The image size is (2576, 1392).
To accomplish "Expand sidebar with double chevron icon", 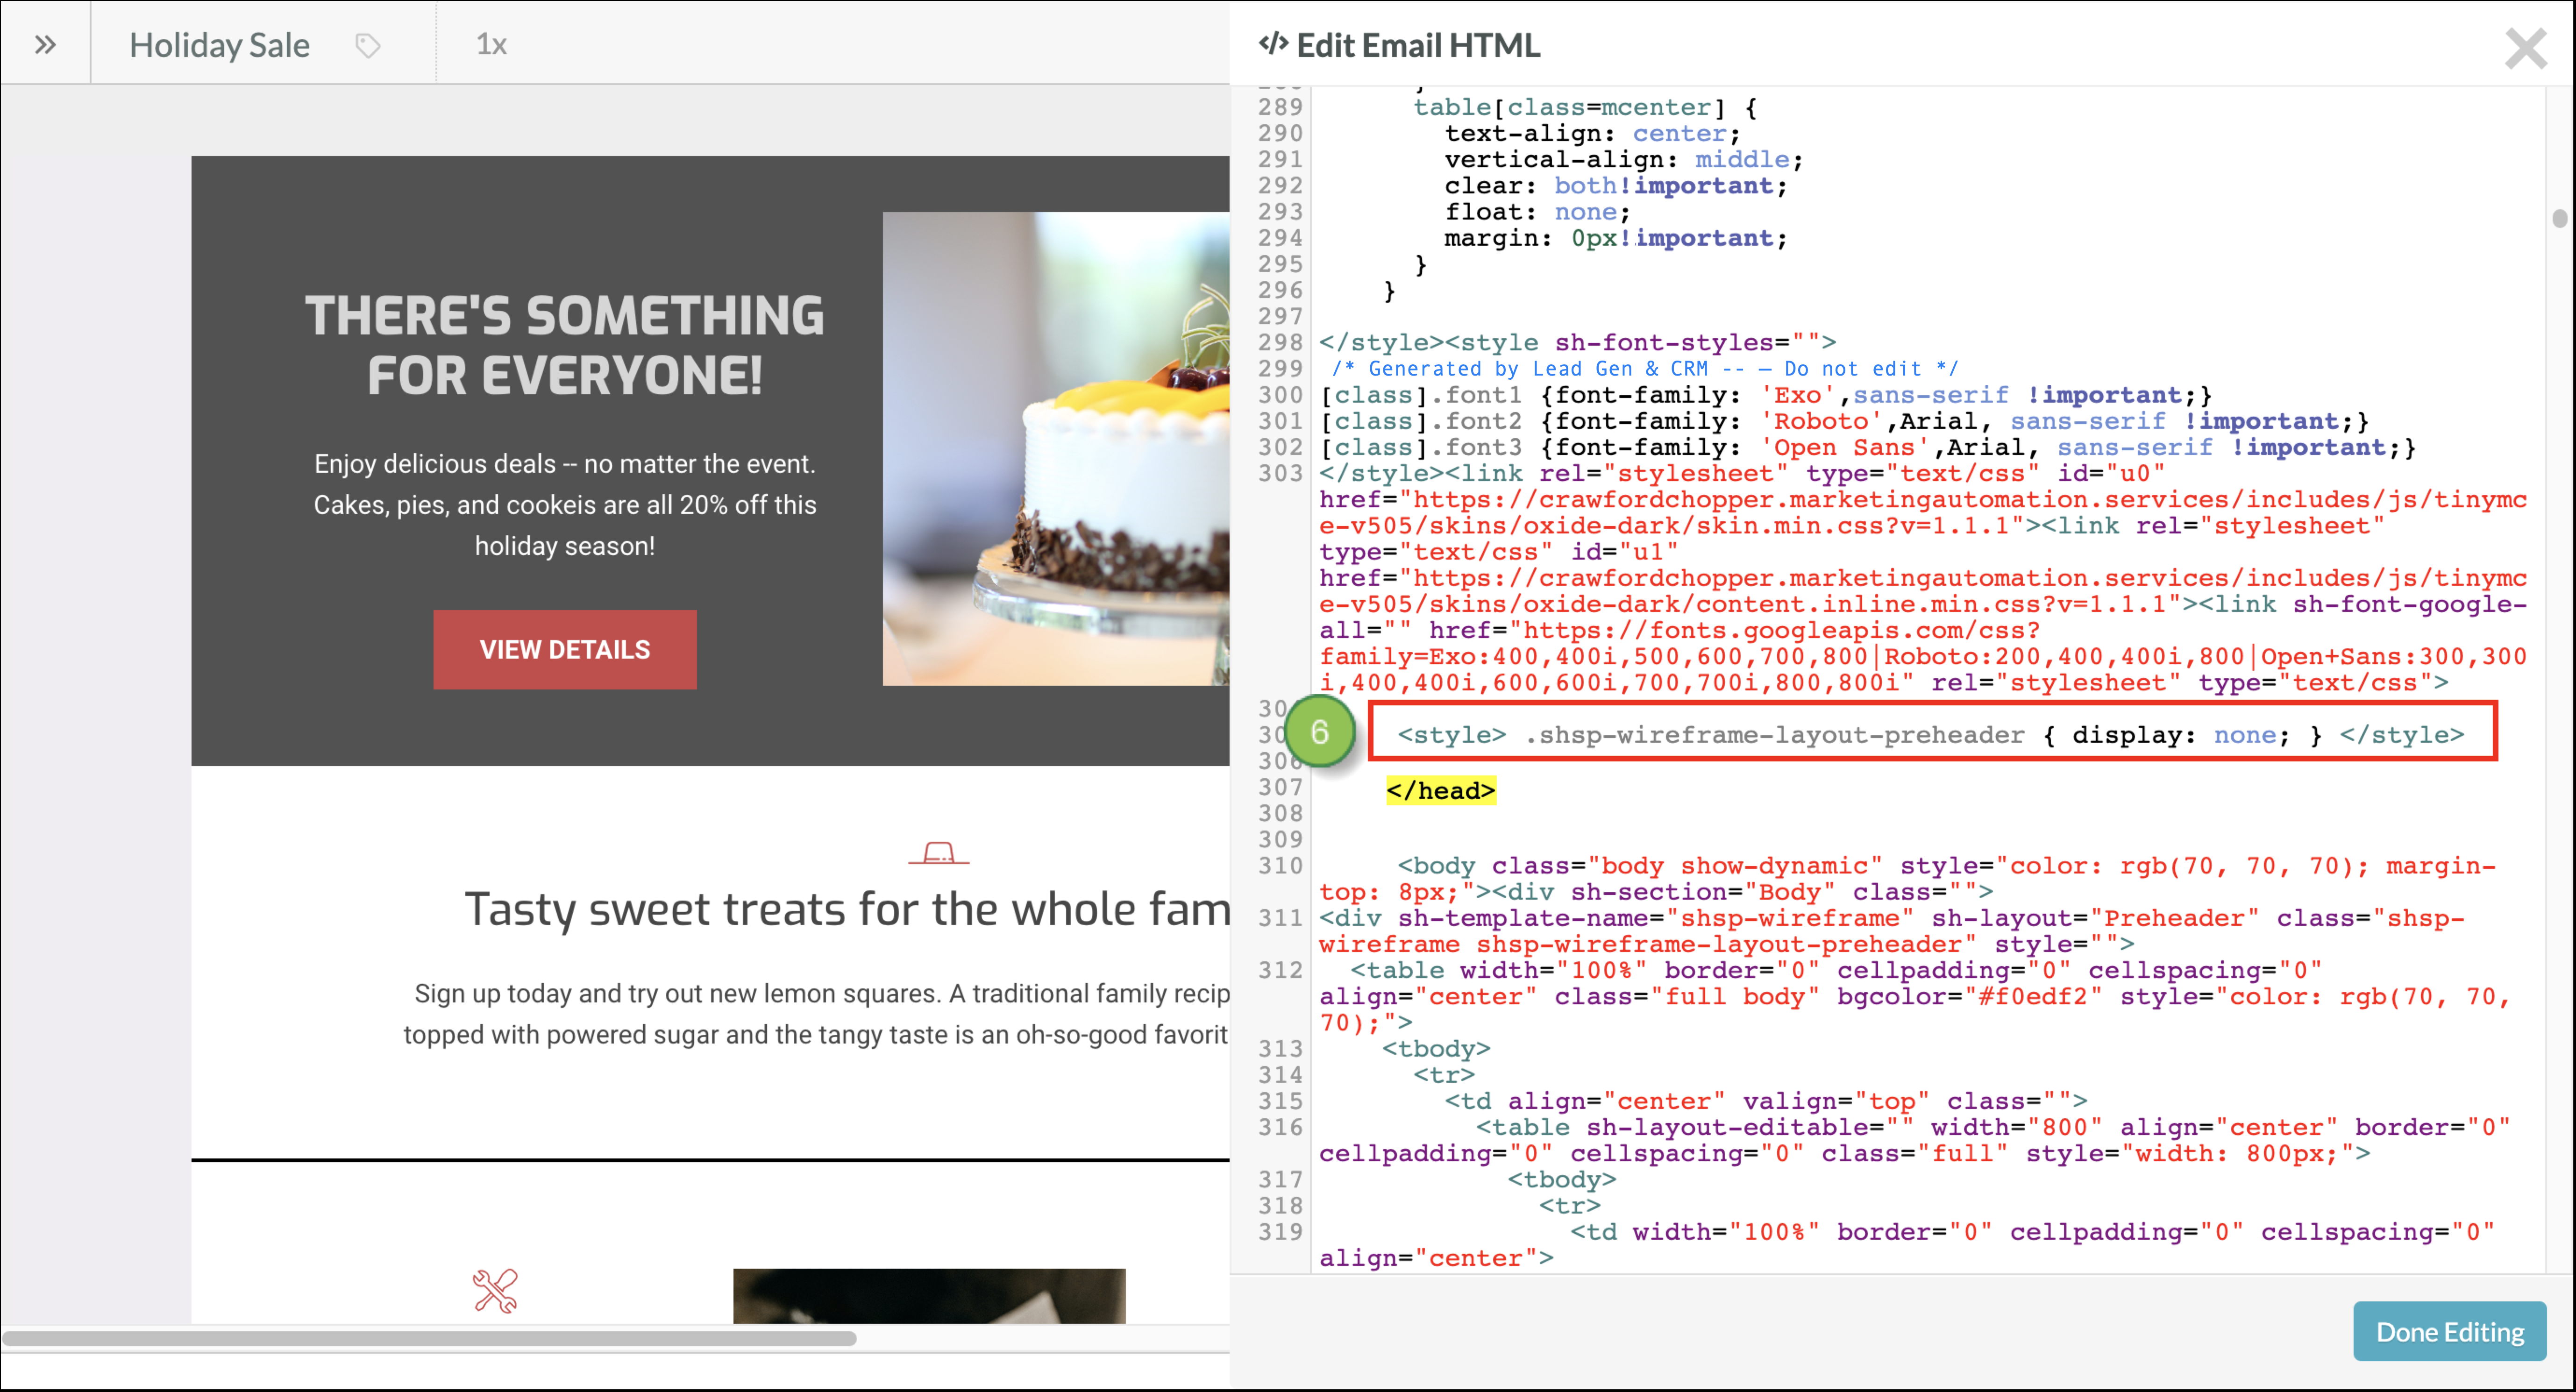I will coord(45,44).
